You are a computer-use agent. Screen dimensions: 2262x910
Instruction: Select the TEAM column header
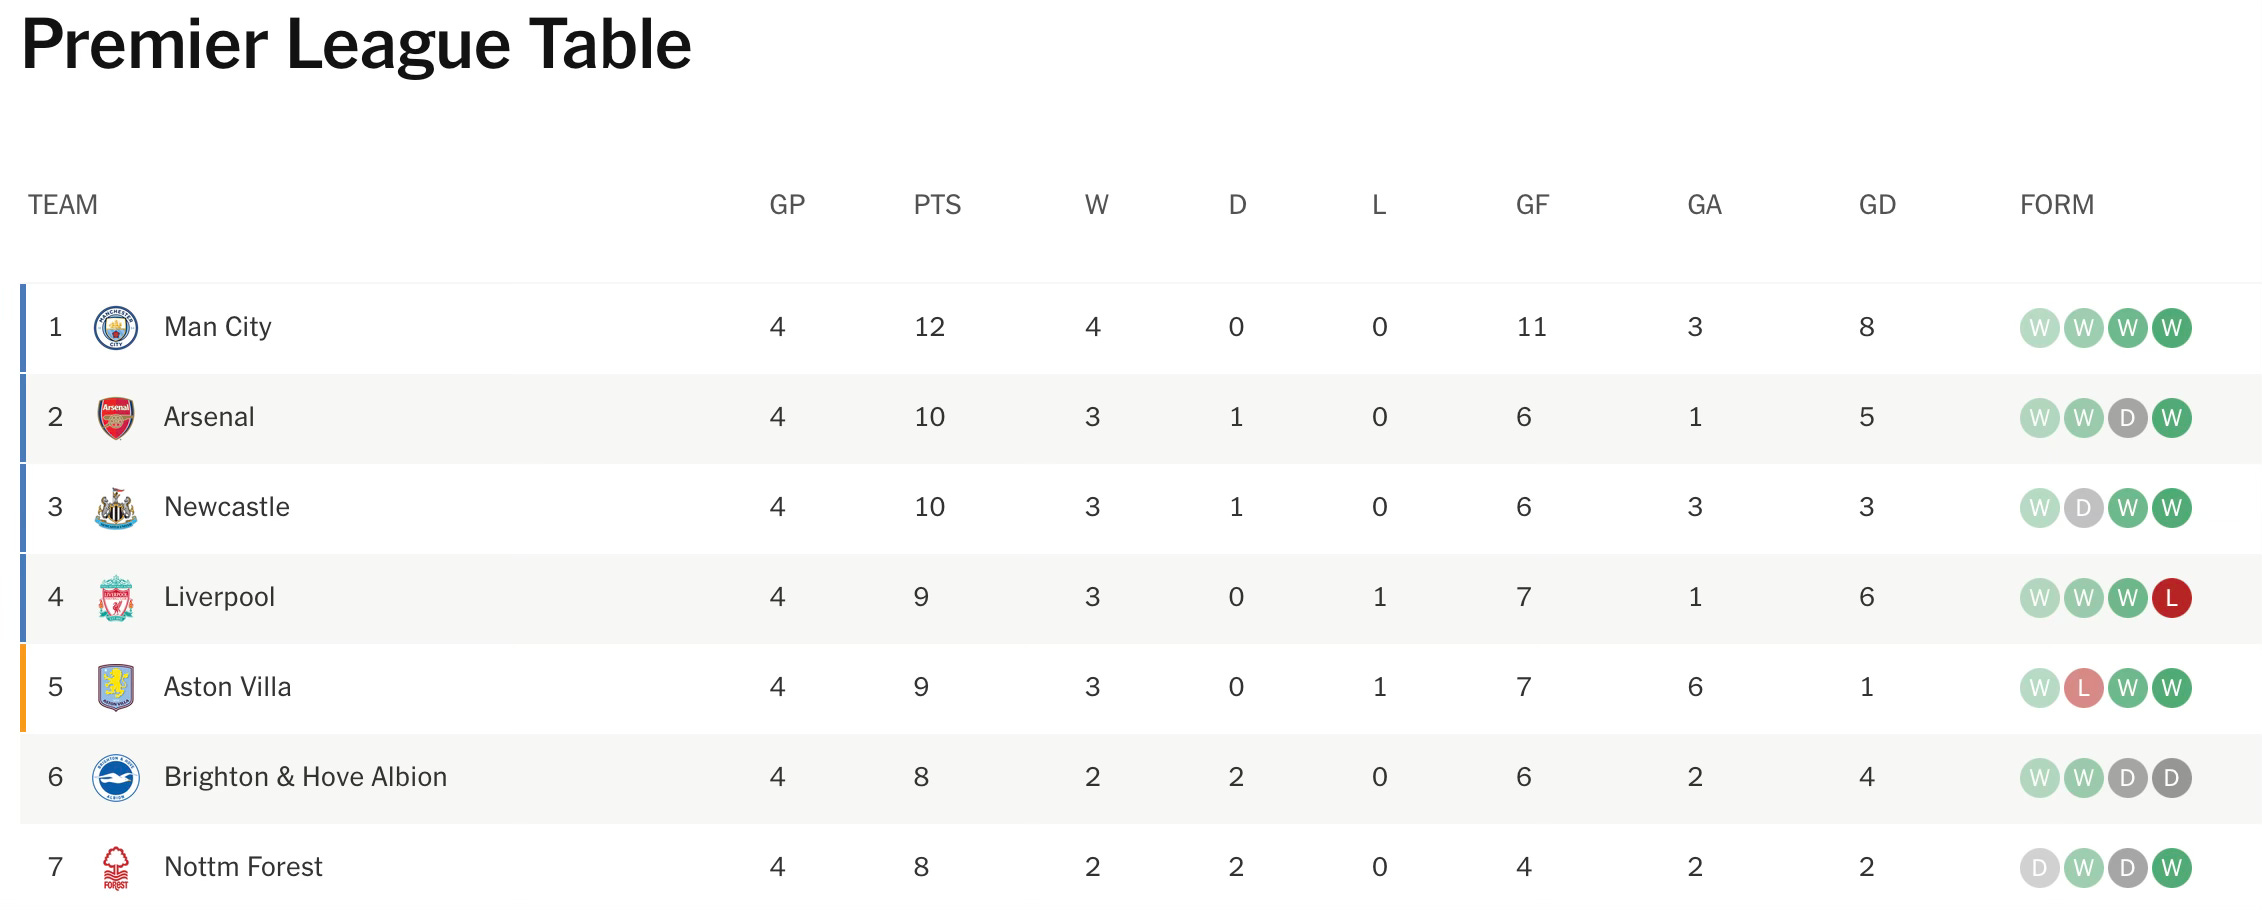click(62, 205)
